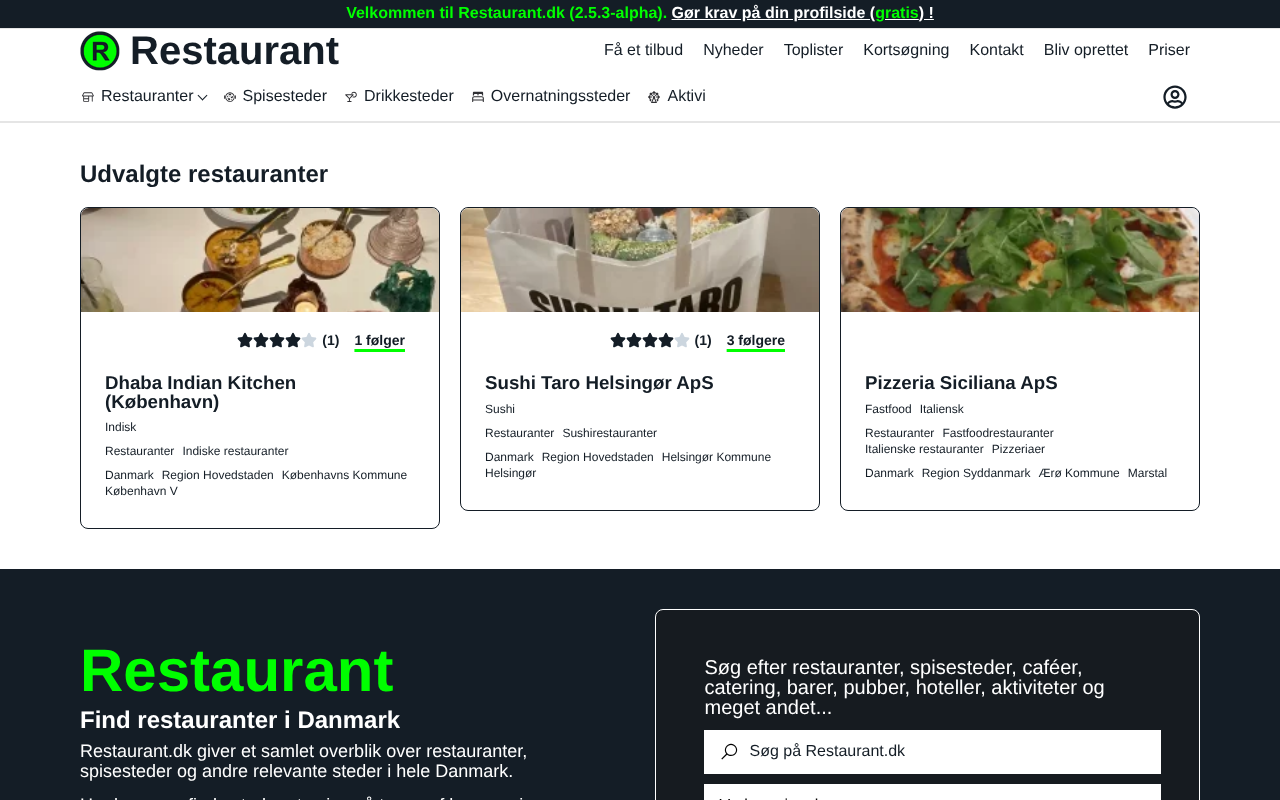
Task: Click the Drikkesteder cocktail icon
Action: coord(351,97)
